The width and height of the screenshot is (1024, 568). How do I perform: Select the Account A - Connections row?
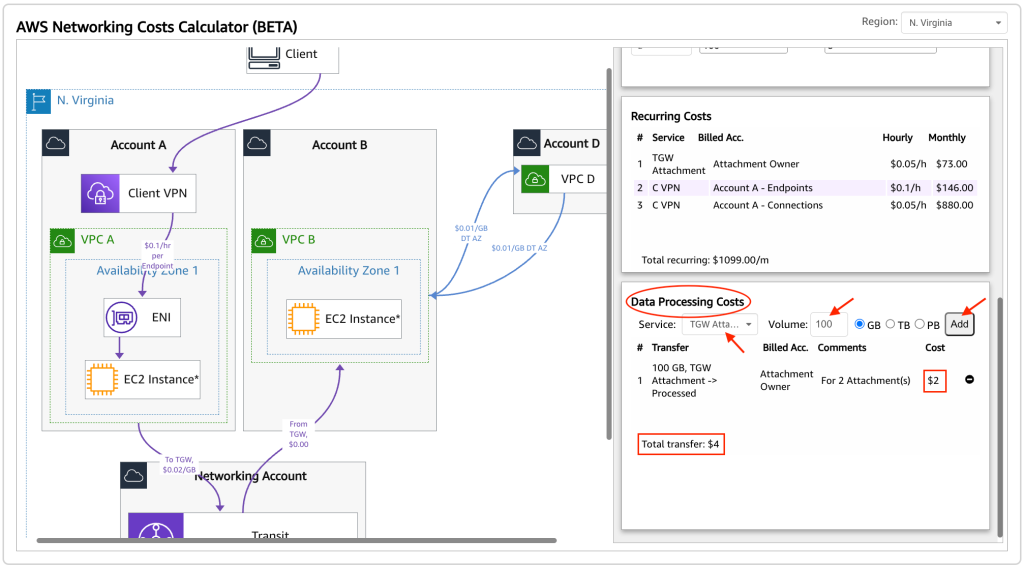pyautogui.click(x=805, y=205)
